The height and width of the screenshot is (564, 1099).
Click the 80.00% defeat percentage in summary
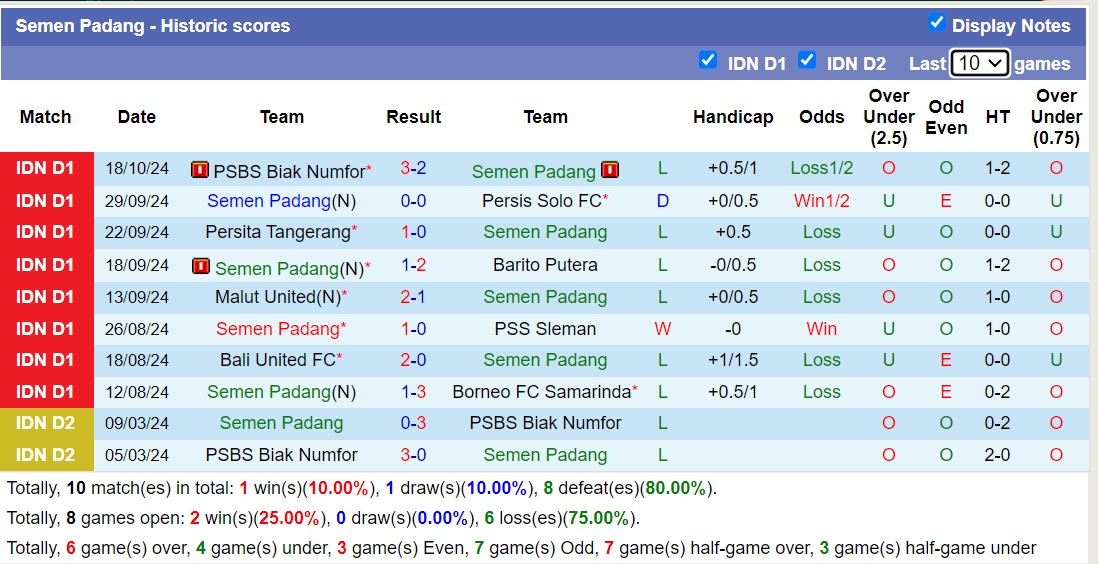[676, 488]
